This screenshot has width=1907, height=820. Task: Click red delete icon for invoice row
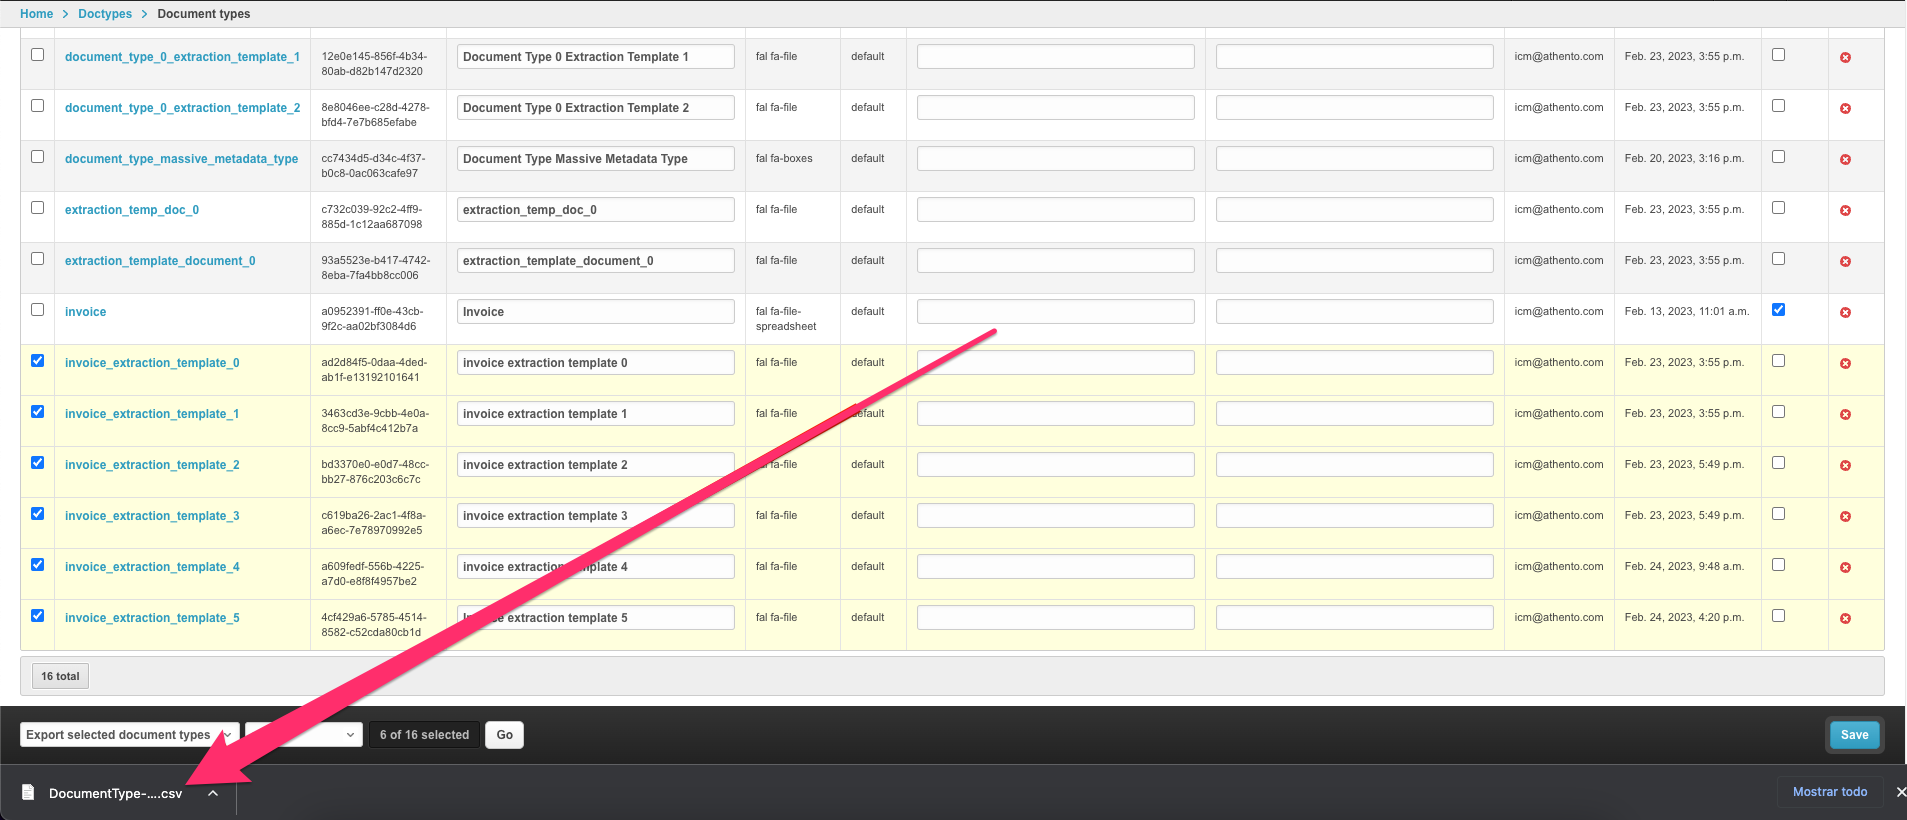pos(1845,313)
